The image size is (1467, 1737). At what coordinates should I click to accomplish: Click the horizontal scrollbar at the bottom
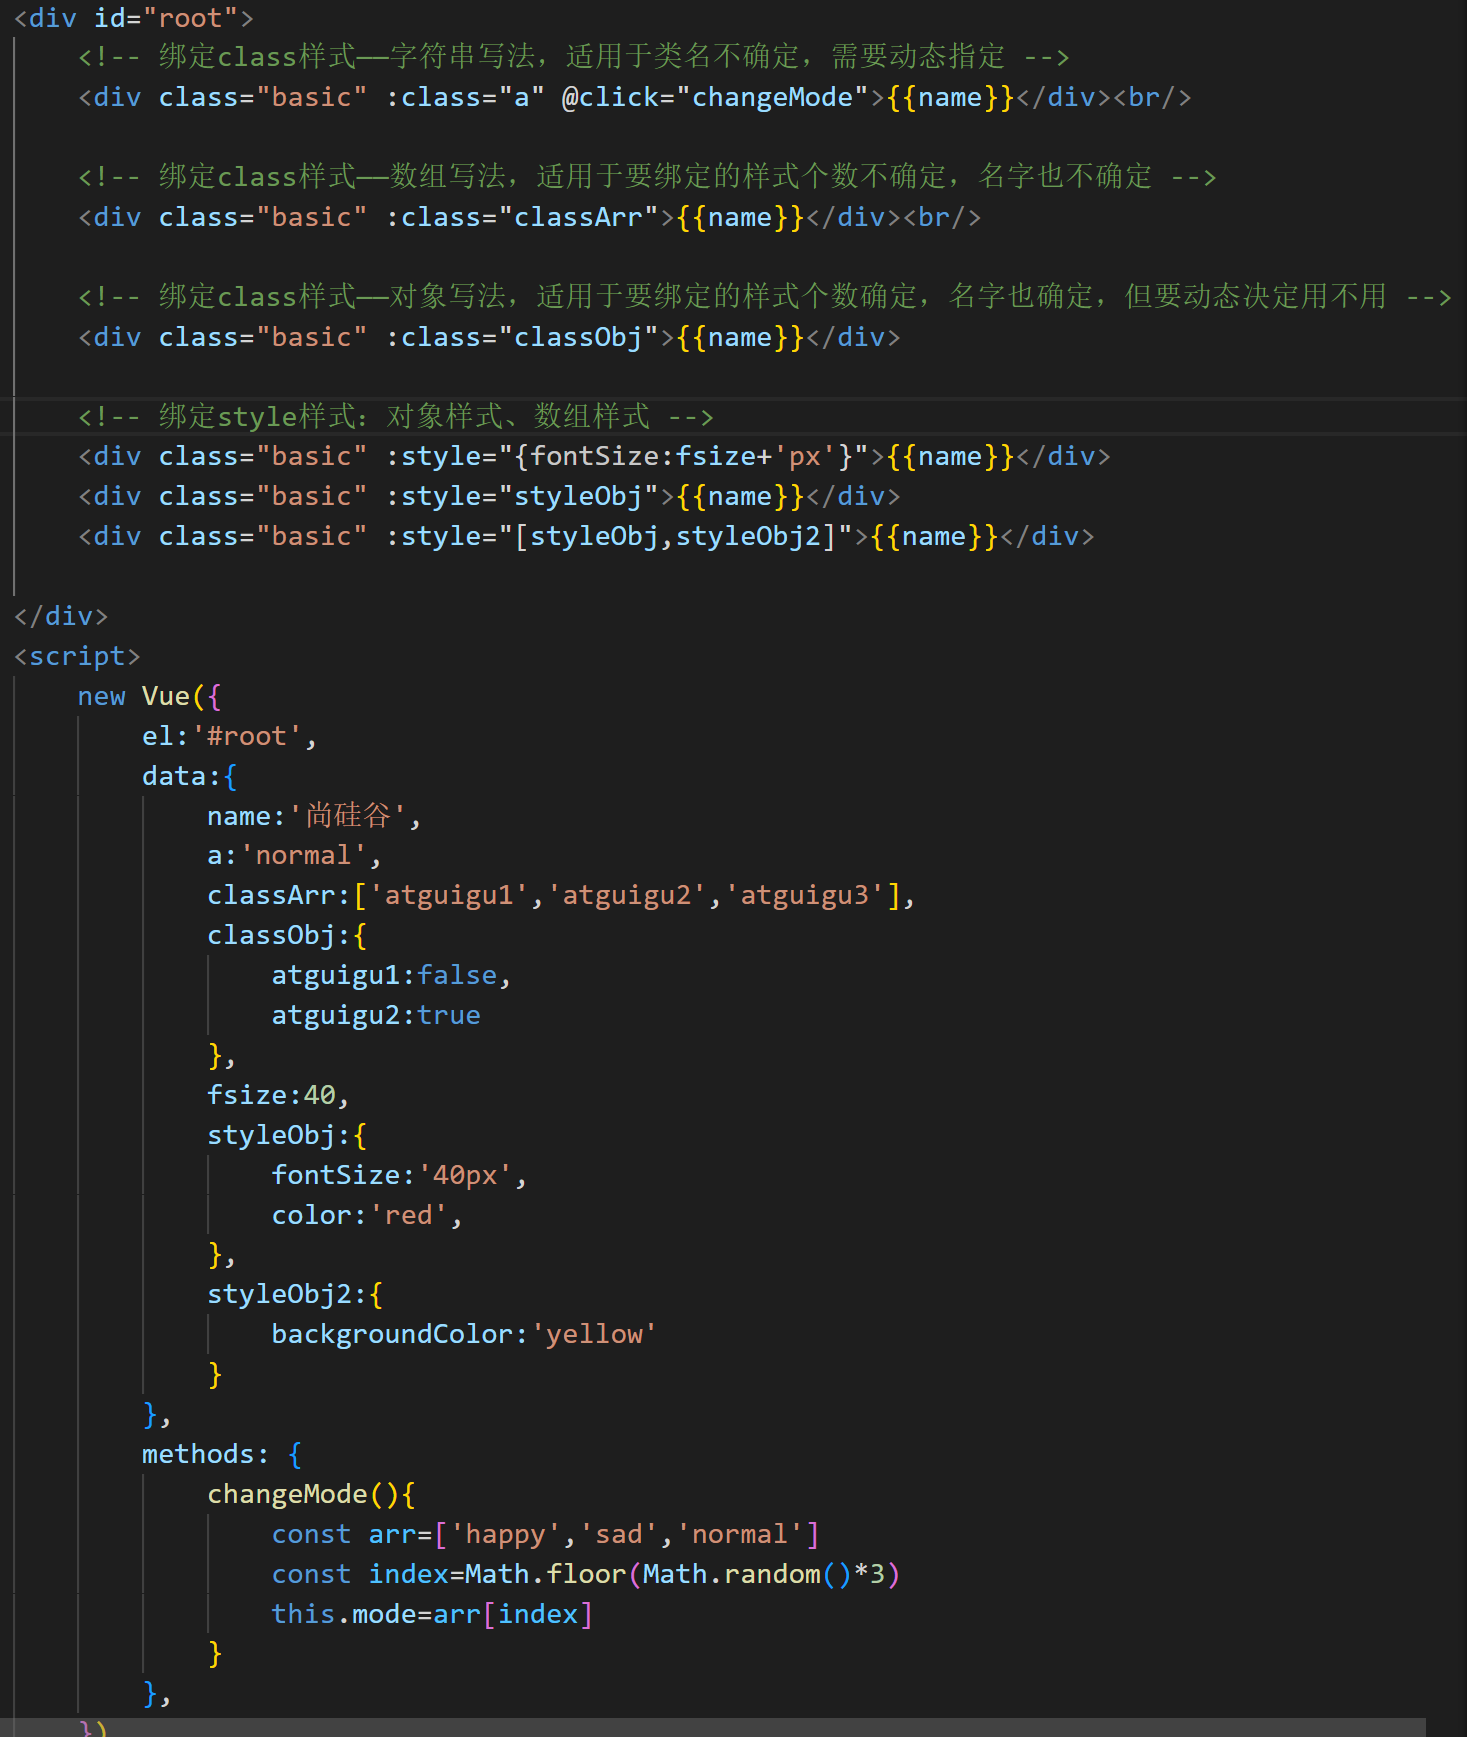click(712, 1728)
